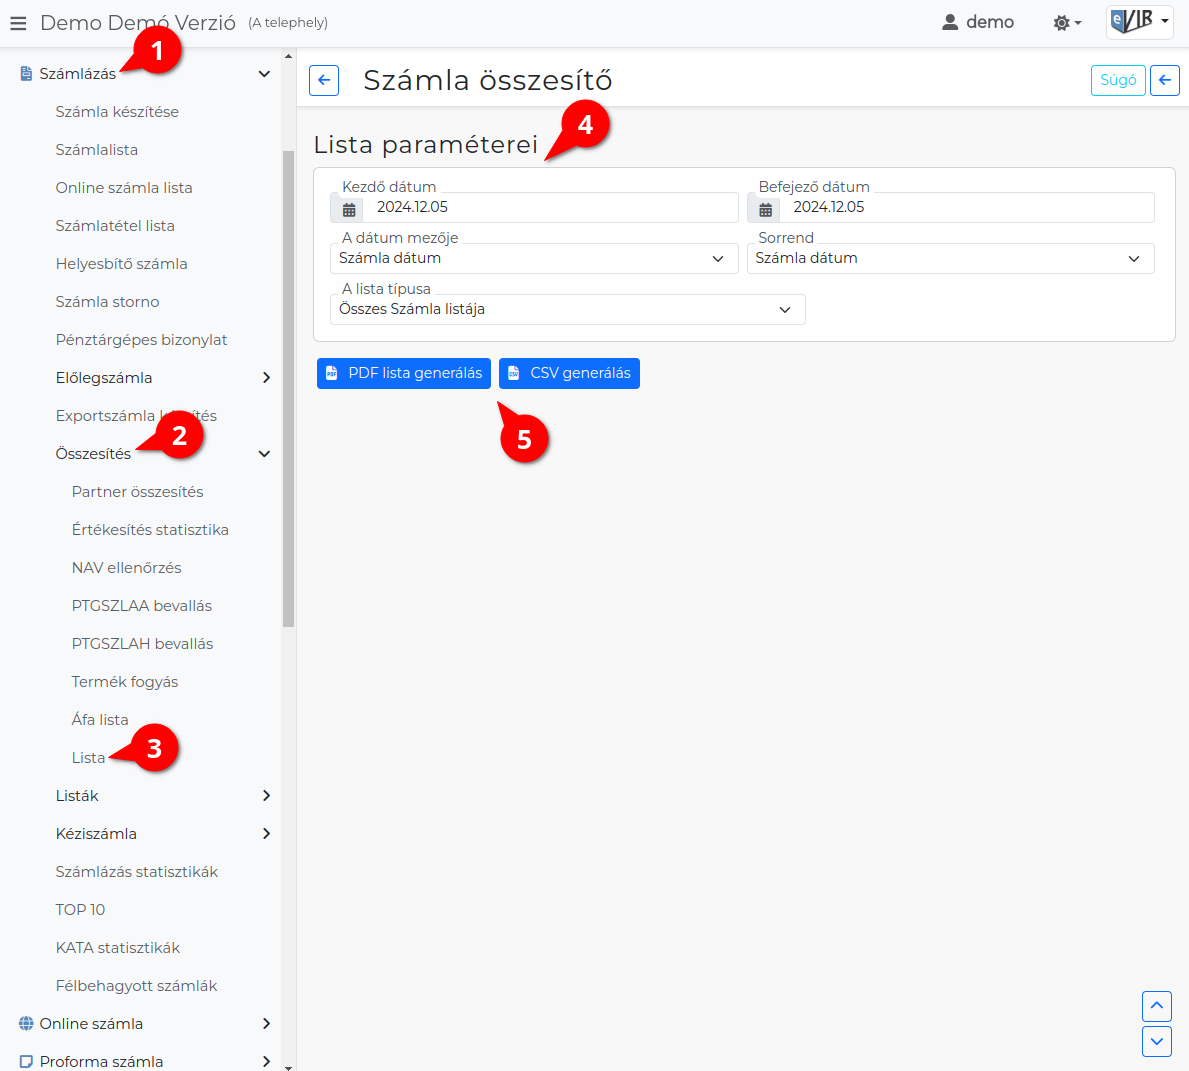Click PDF lista generálás button
This screenshot has height=1071, width=1189.
[404, 373]
